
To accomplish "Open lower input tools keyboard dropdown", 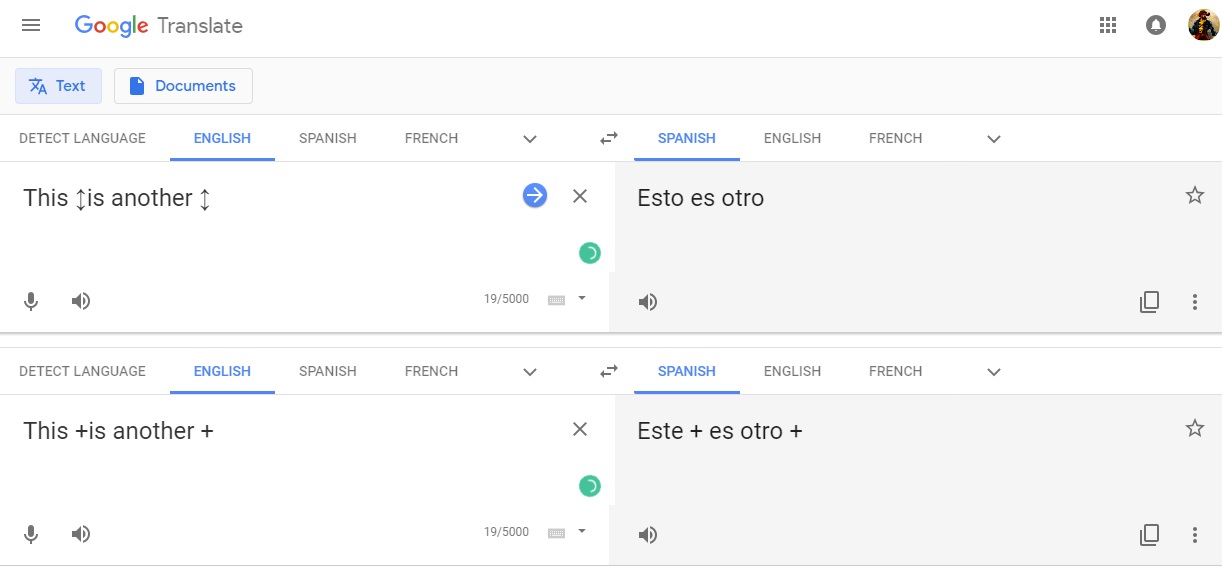I will (x=582, y=531).
